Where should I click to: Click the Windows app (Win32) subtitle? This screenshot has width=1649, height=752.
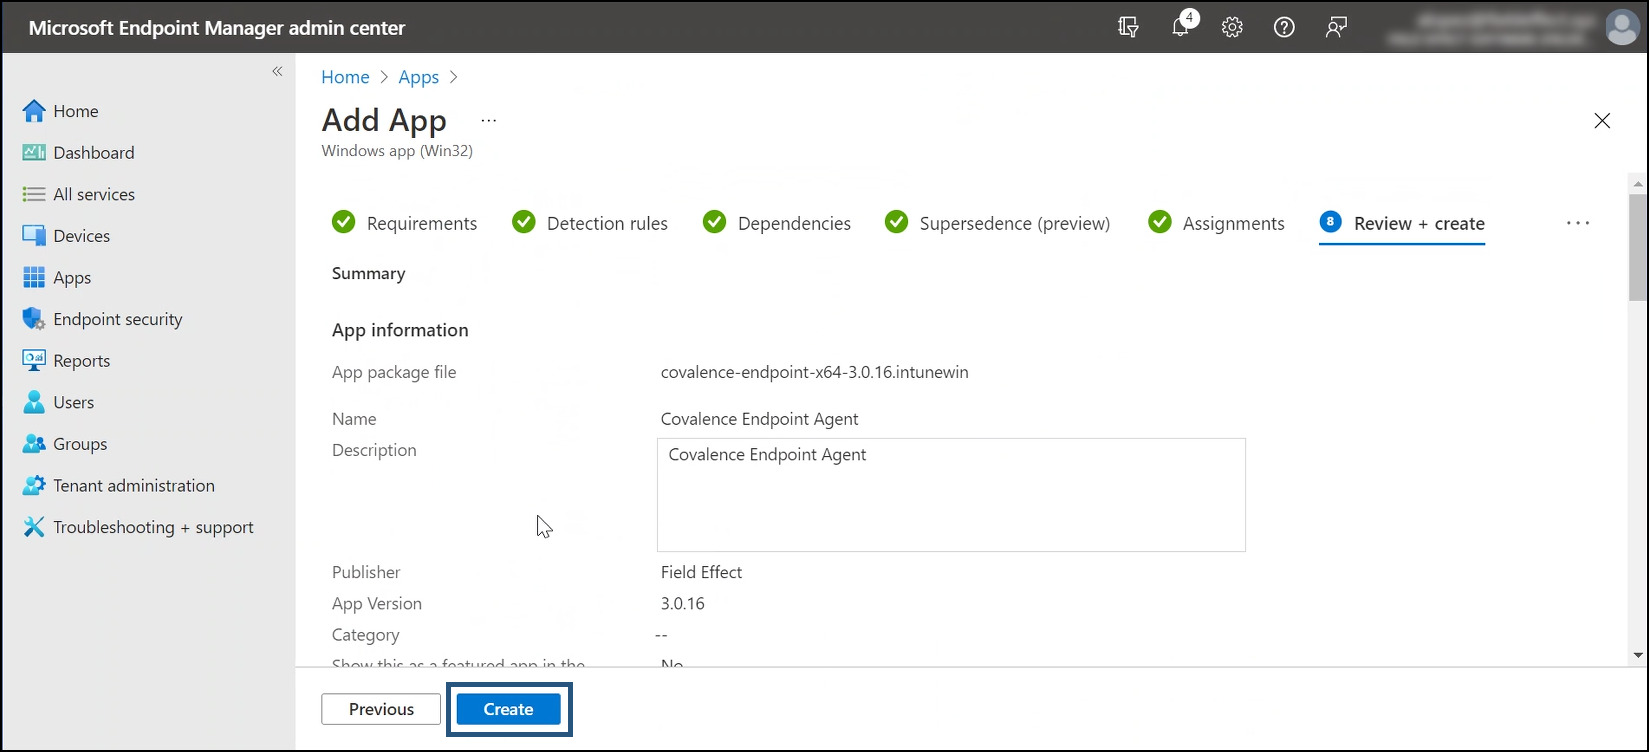coord(397,151)
